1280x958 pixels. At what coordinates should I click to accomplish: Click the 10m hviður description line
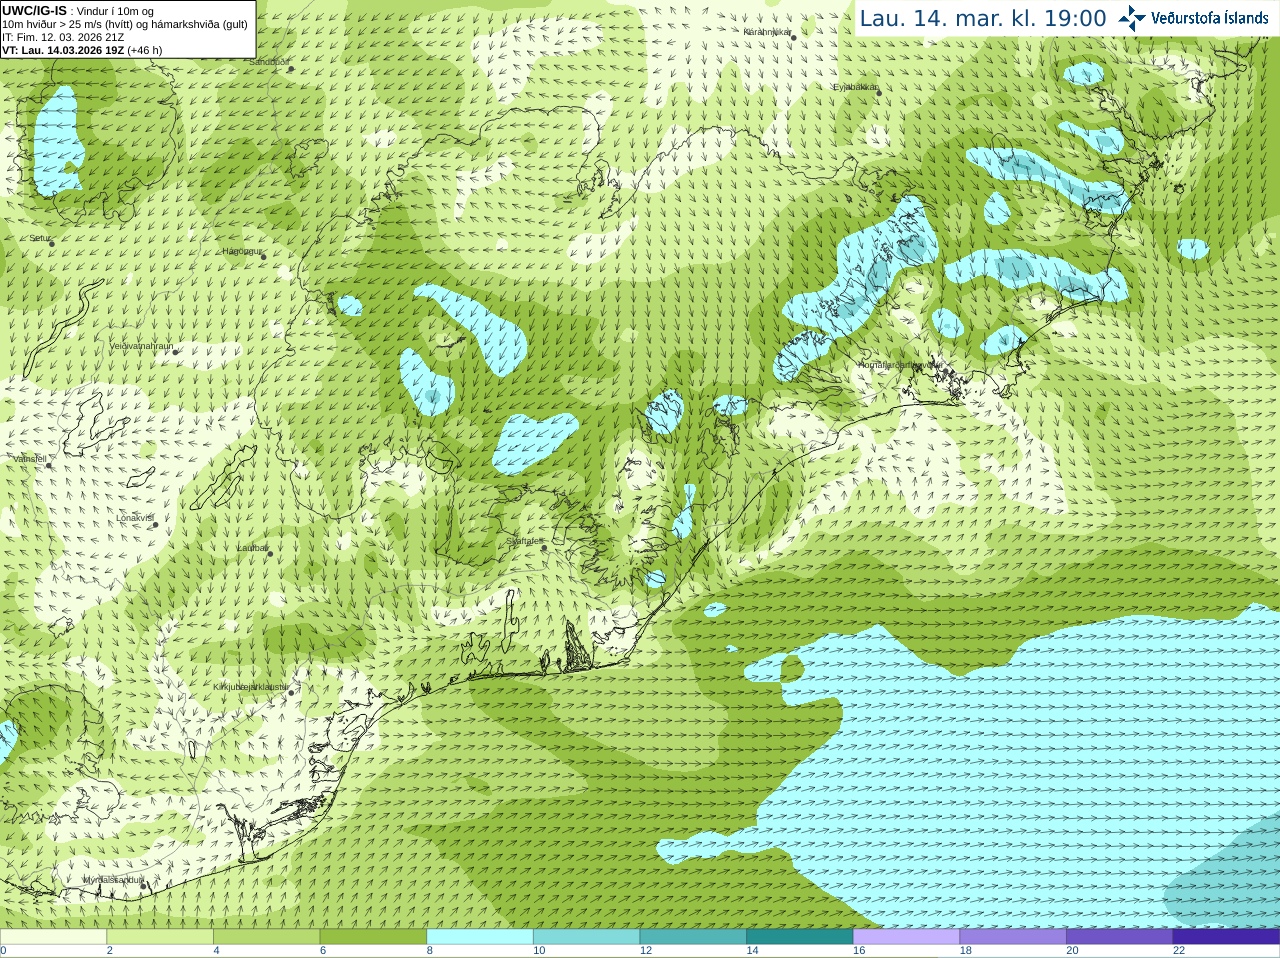pos(125,24)
